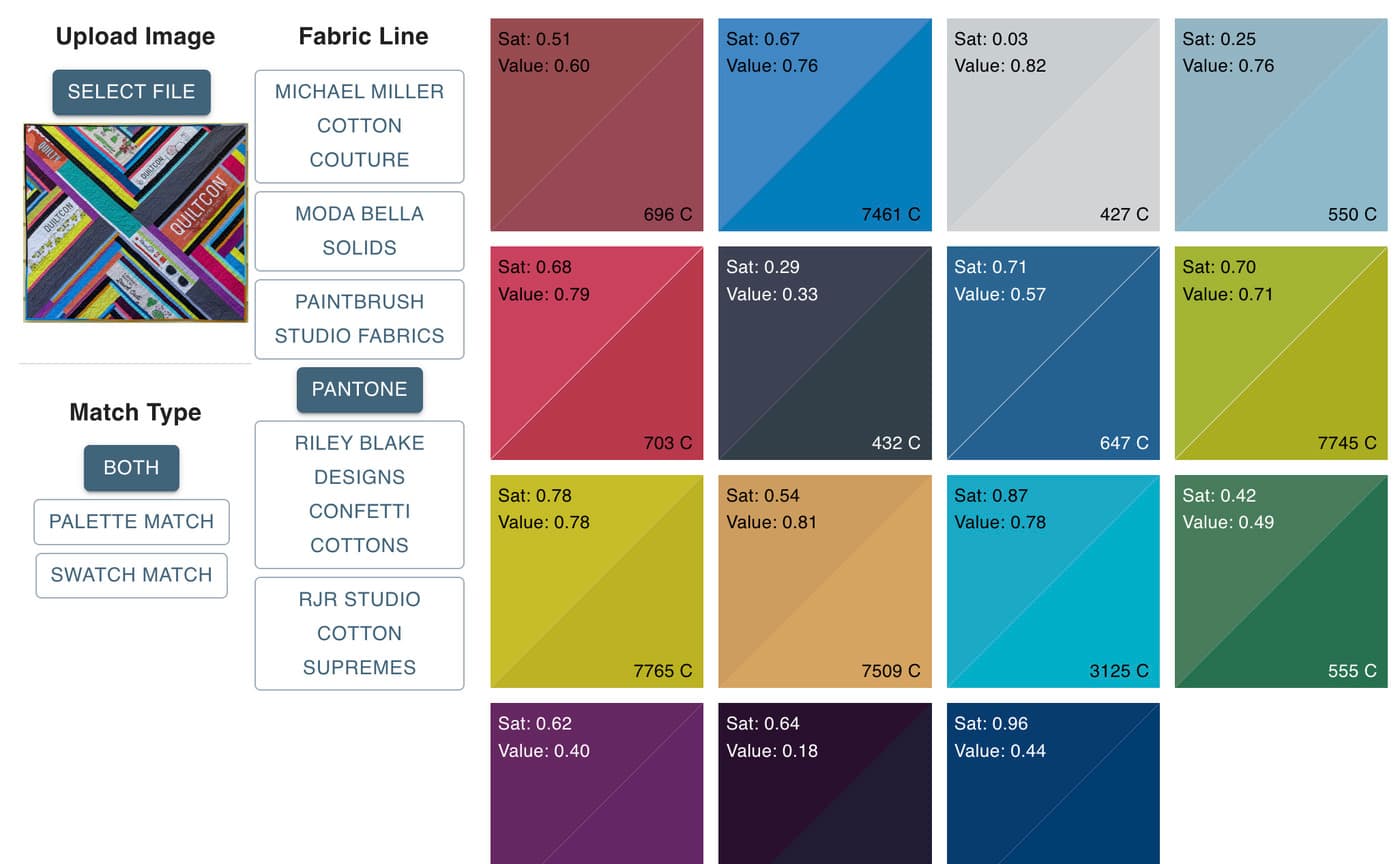
Task: Select Moda Bella Solids fabric line
Action: point(359,231)
